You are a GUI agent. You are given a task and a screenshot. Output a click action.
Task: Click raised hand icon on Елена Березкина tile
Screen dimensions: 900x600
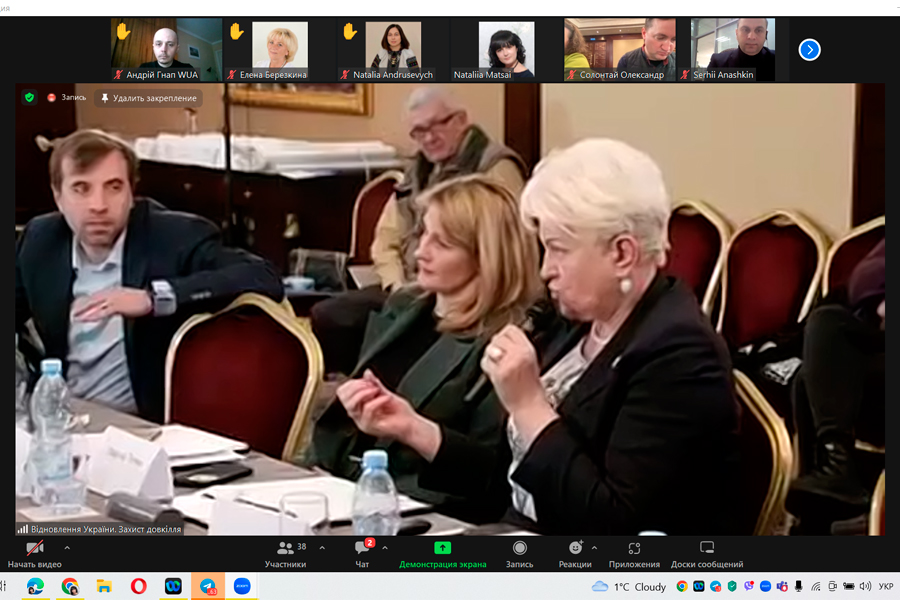(x=236, y=31)
